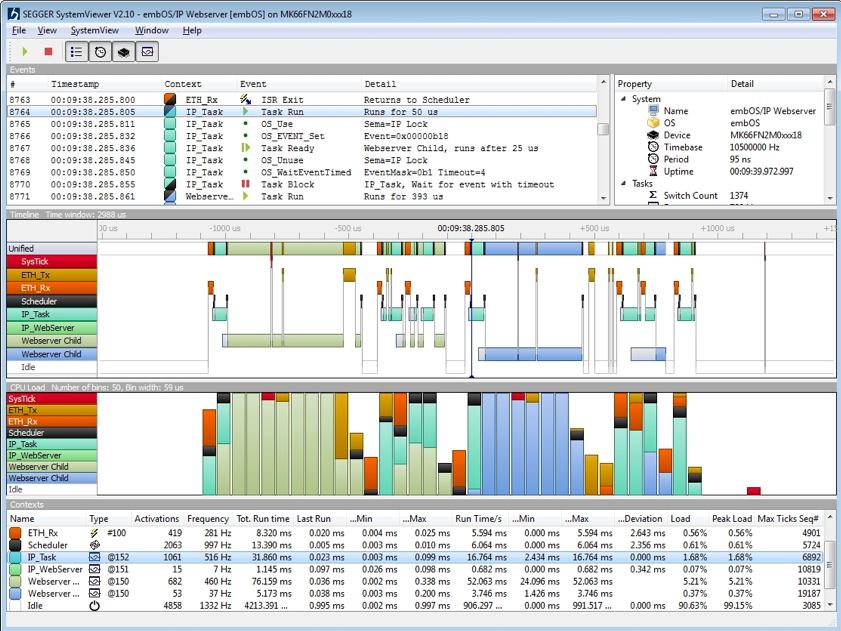The height and width of the screenshot is (631, 841).
Task: Click the Contexts window toolbar icon
Action: pyautogui.click(x=146, y=52)
